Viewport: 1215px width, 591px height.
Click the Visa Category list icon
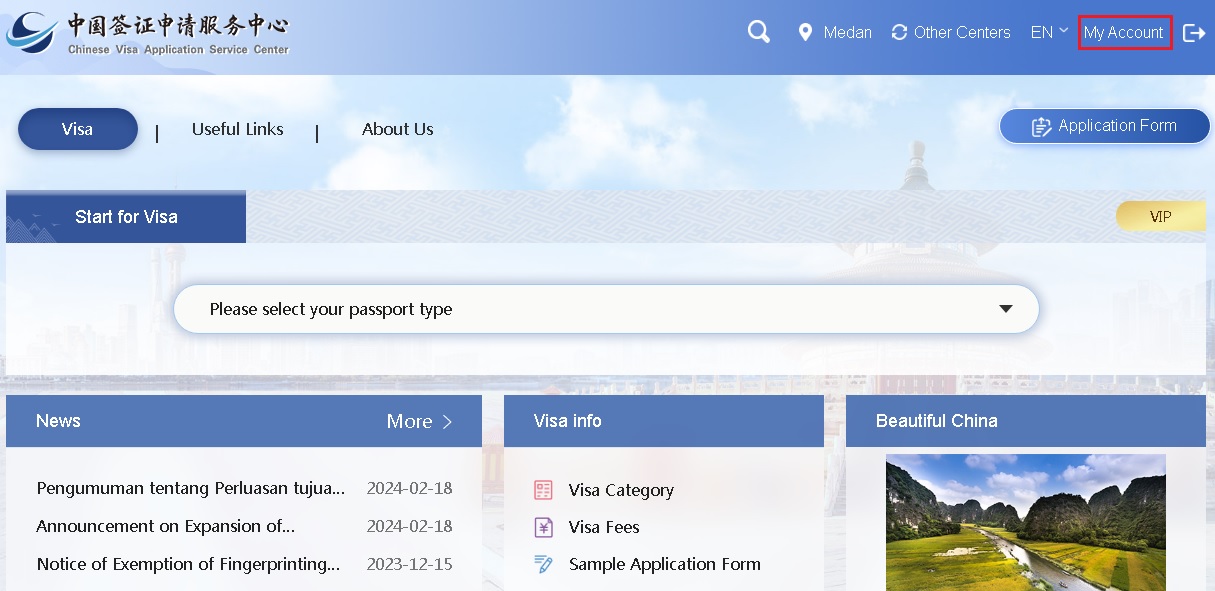543,490
